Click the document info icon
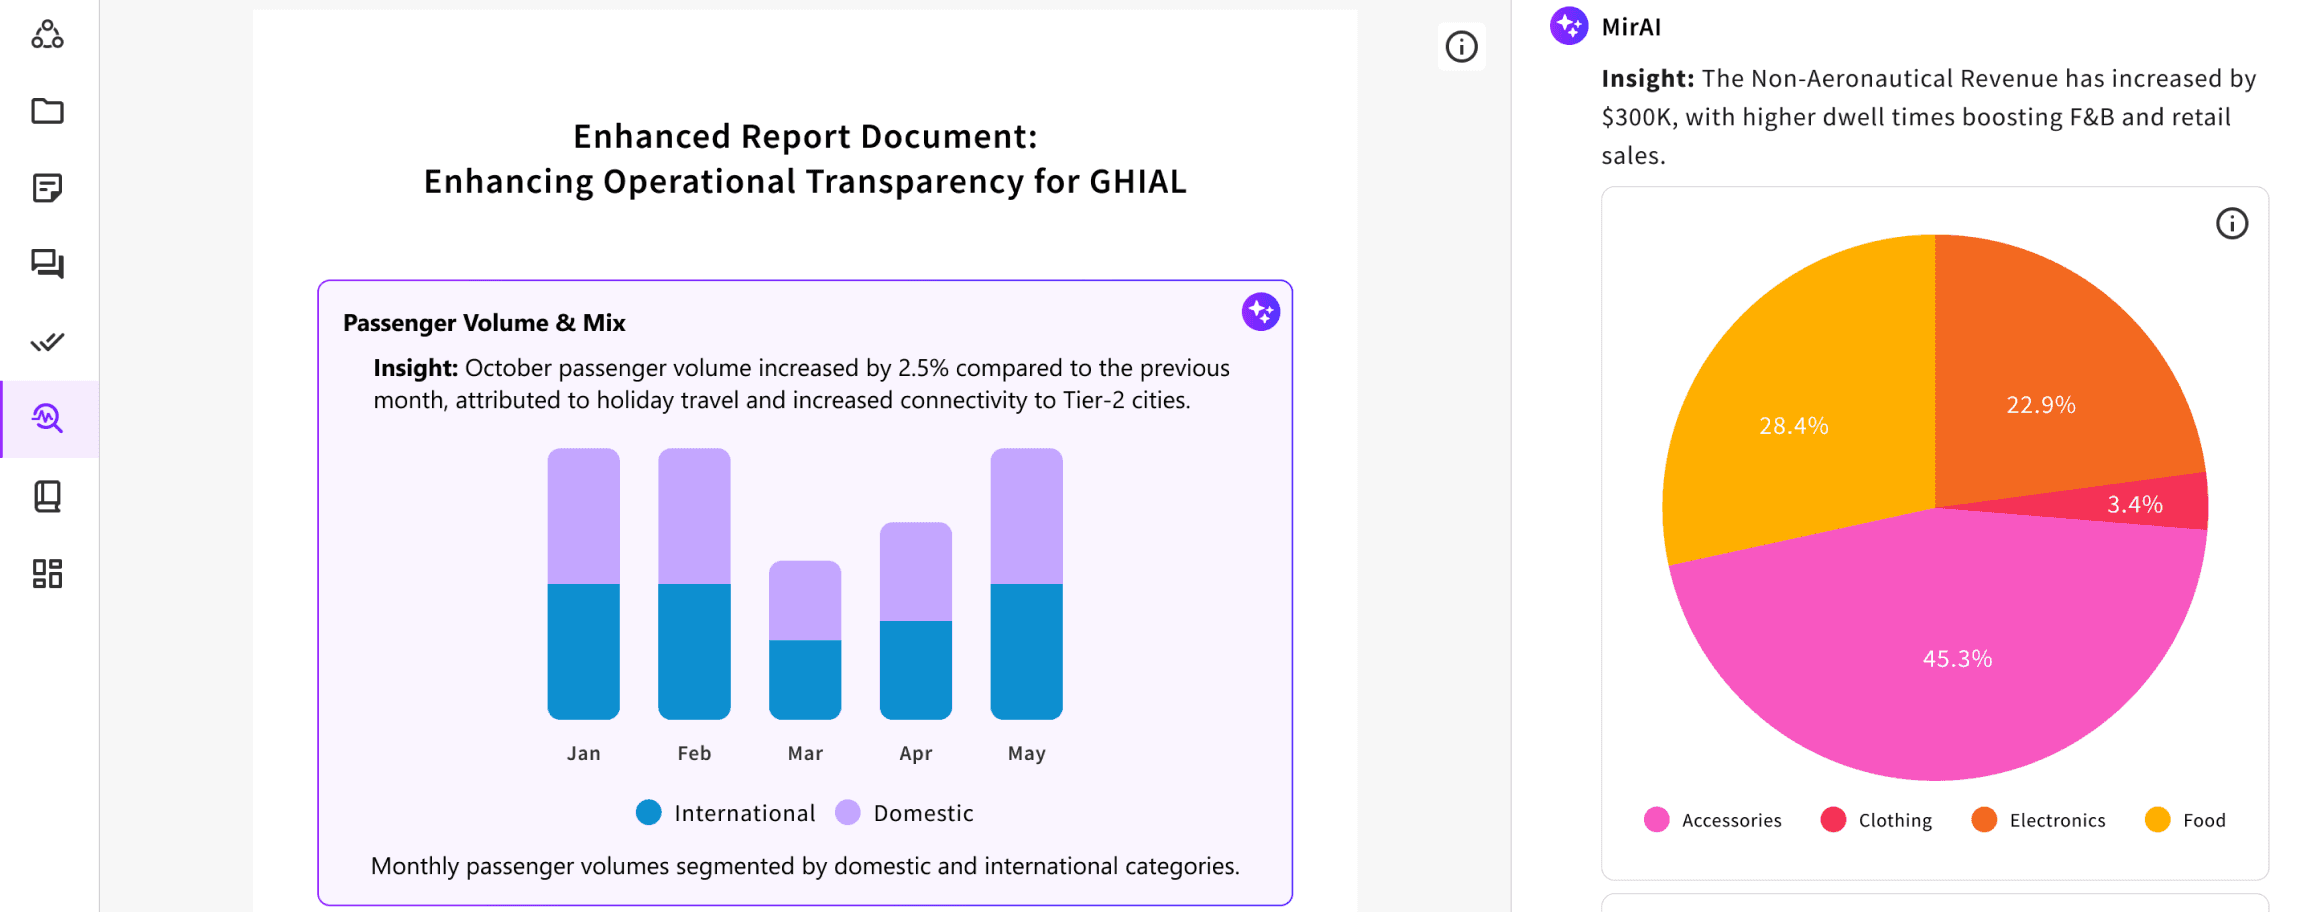 click(x=1461, y=46)
